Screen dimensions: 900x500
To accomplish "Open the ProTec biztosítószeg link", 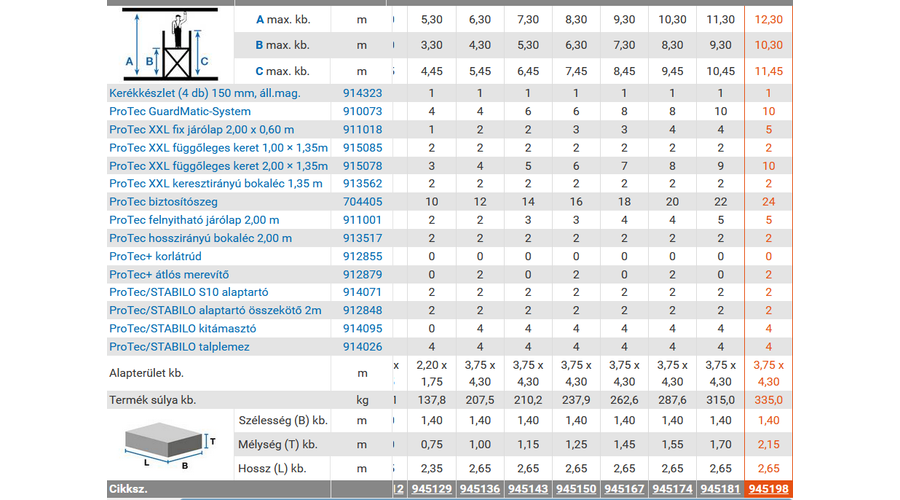I will pos(163,202).
